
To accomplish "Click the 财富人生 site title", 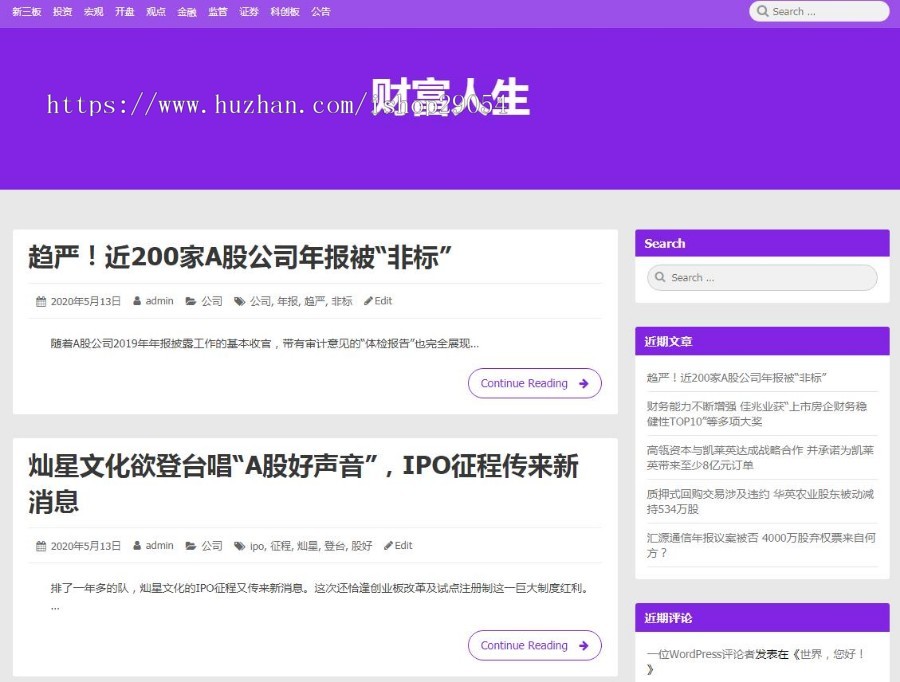I will click(450, 97).
